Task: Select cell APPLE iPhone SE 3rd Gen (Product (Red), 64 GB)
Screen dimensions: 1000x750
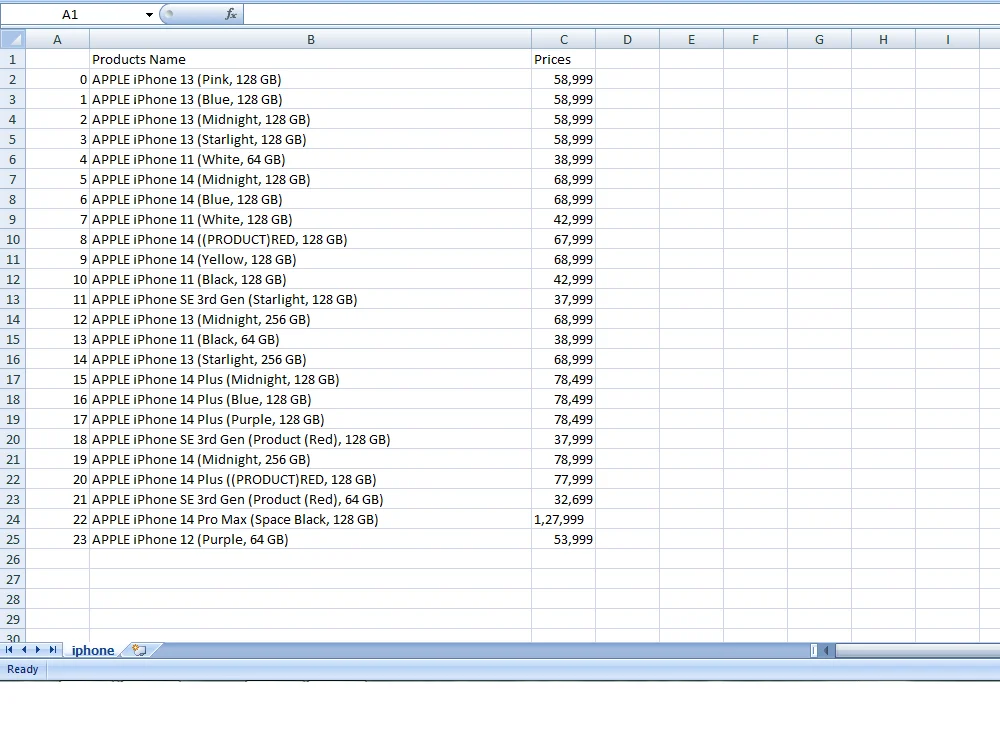Action: pos(311,499)
